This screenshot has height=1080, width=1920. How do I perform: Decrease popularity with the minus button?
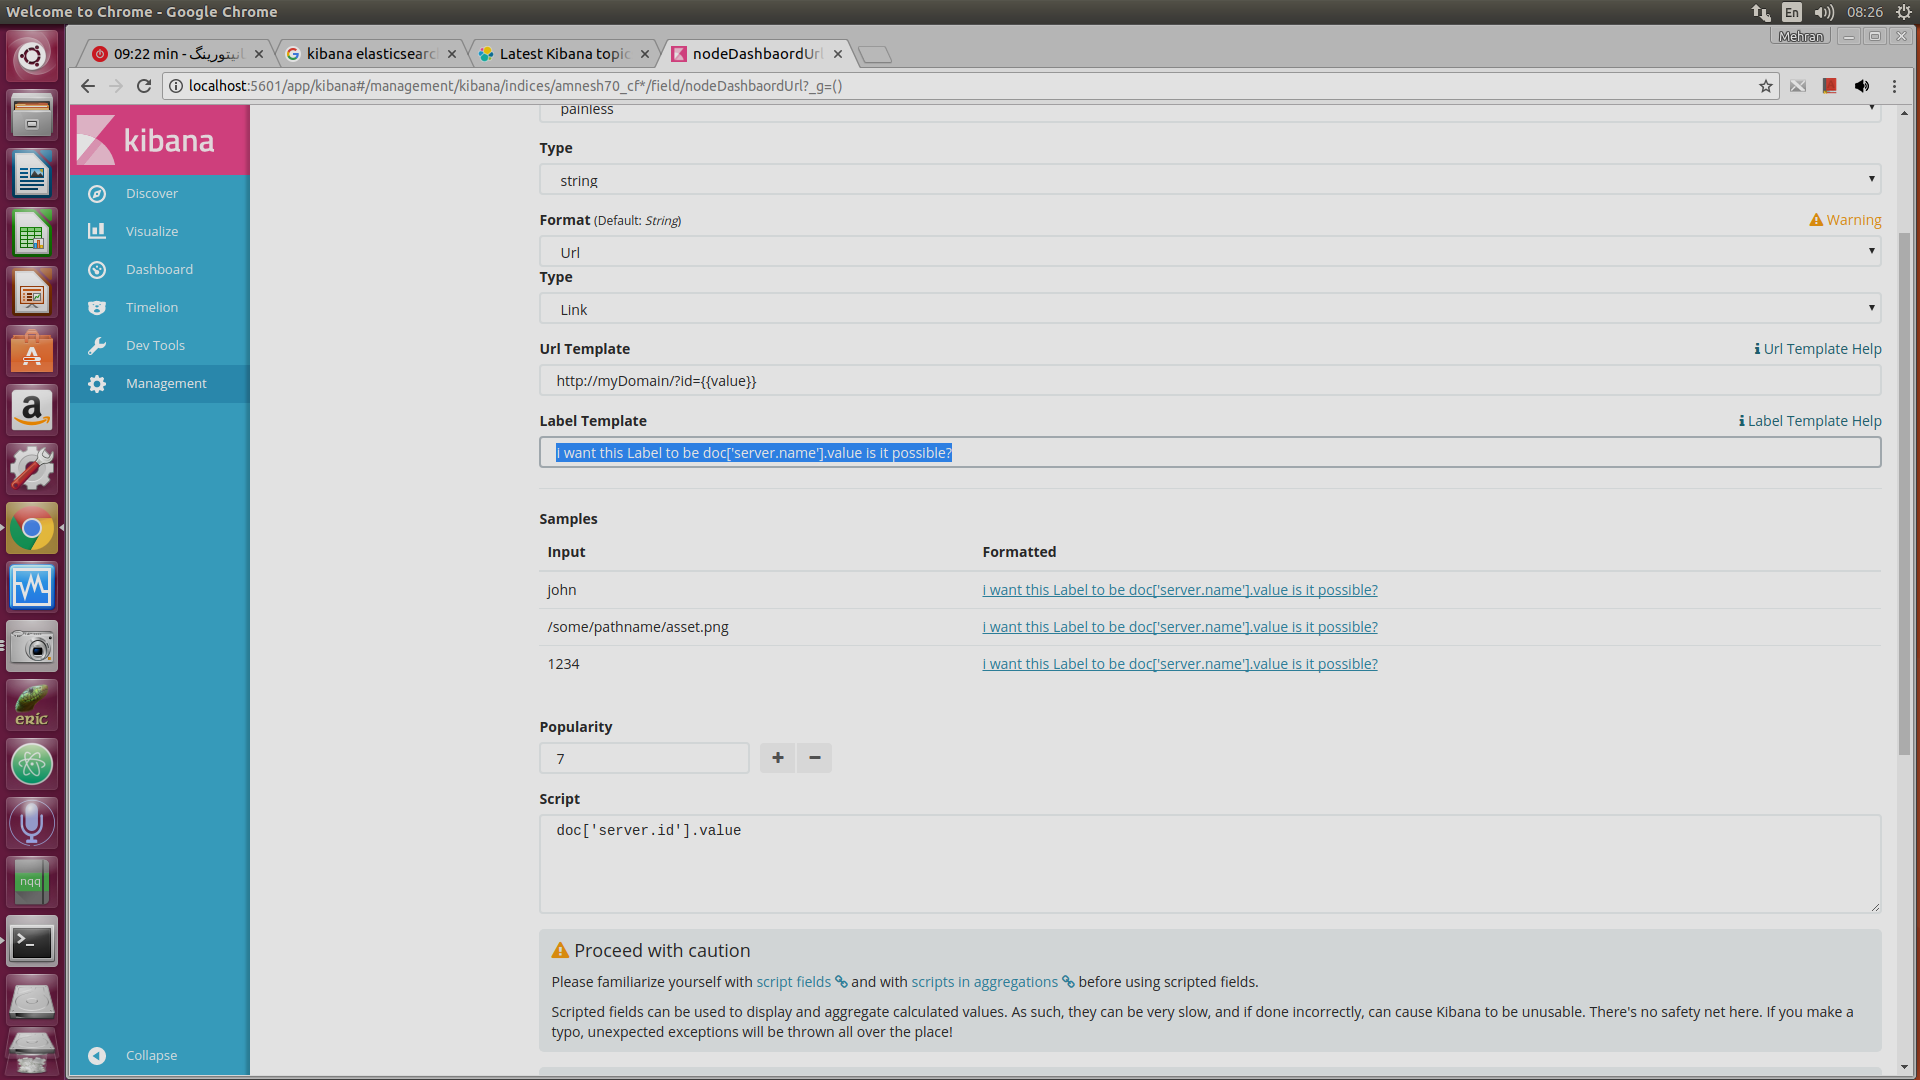tap(815, 758)
